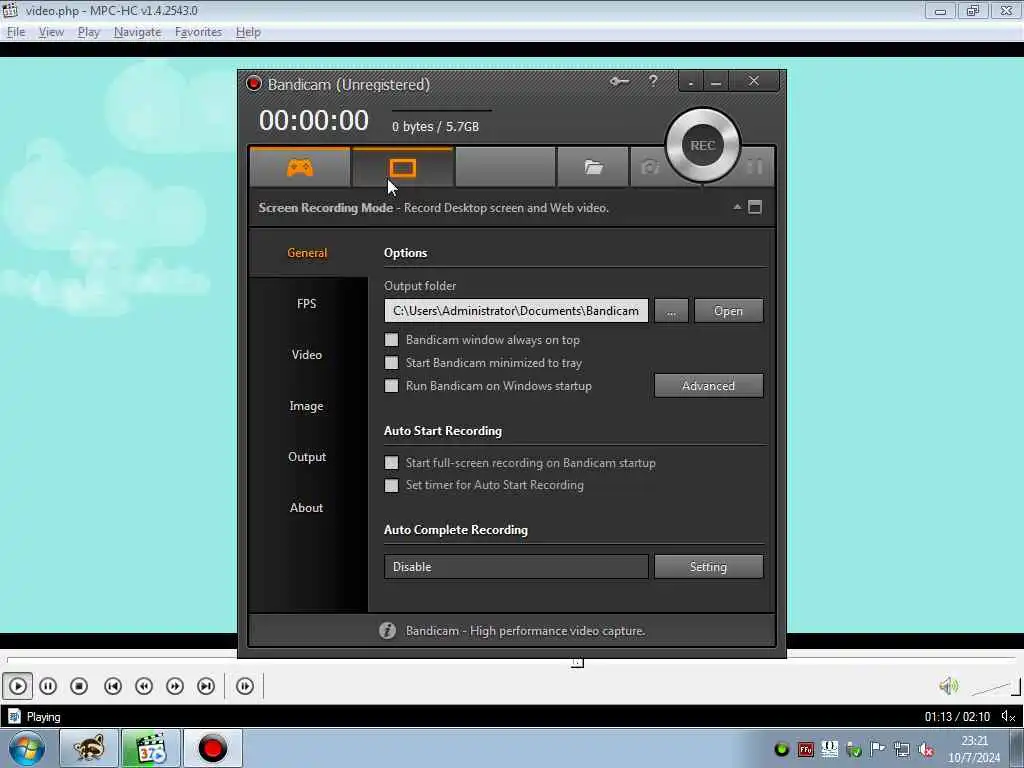Pause the video in MPC-HC

[48, 686]
